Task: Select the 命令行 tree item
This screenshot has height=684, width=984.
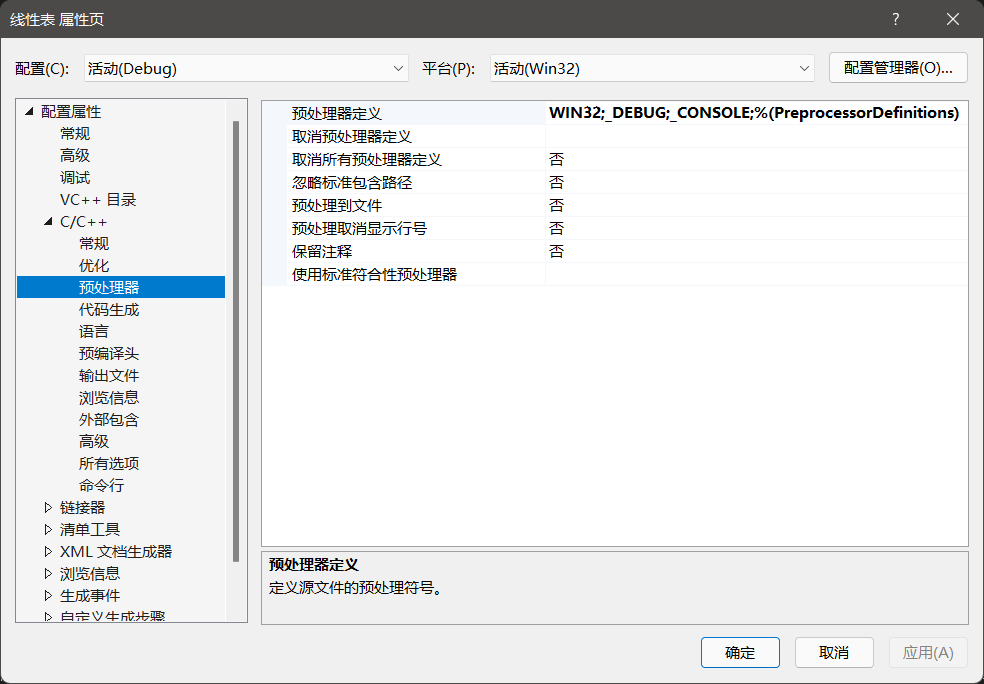Action: pyautogui.click(x=109, y=485)
